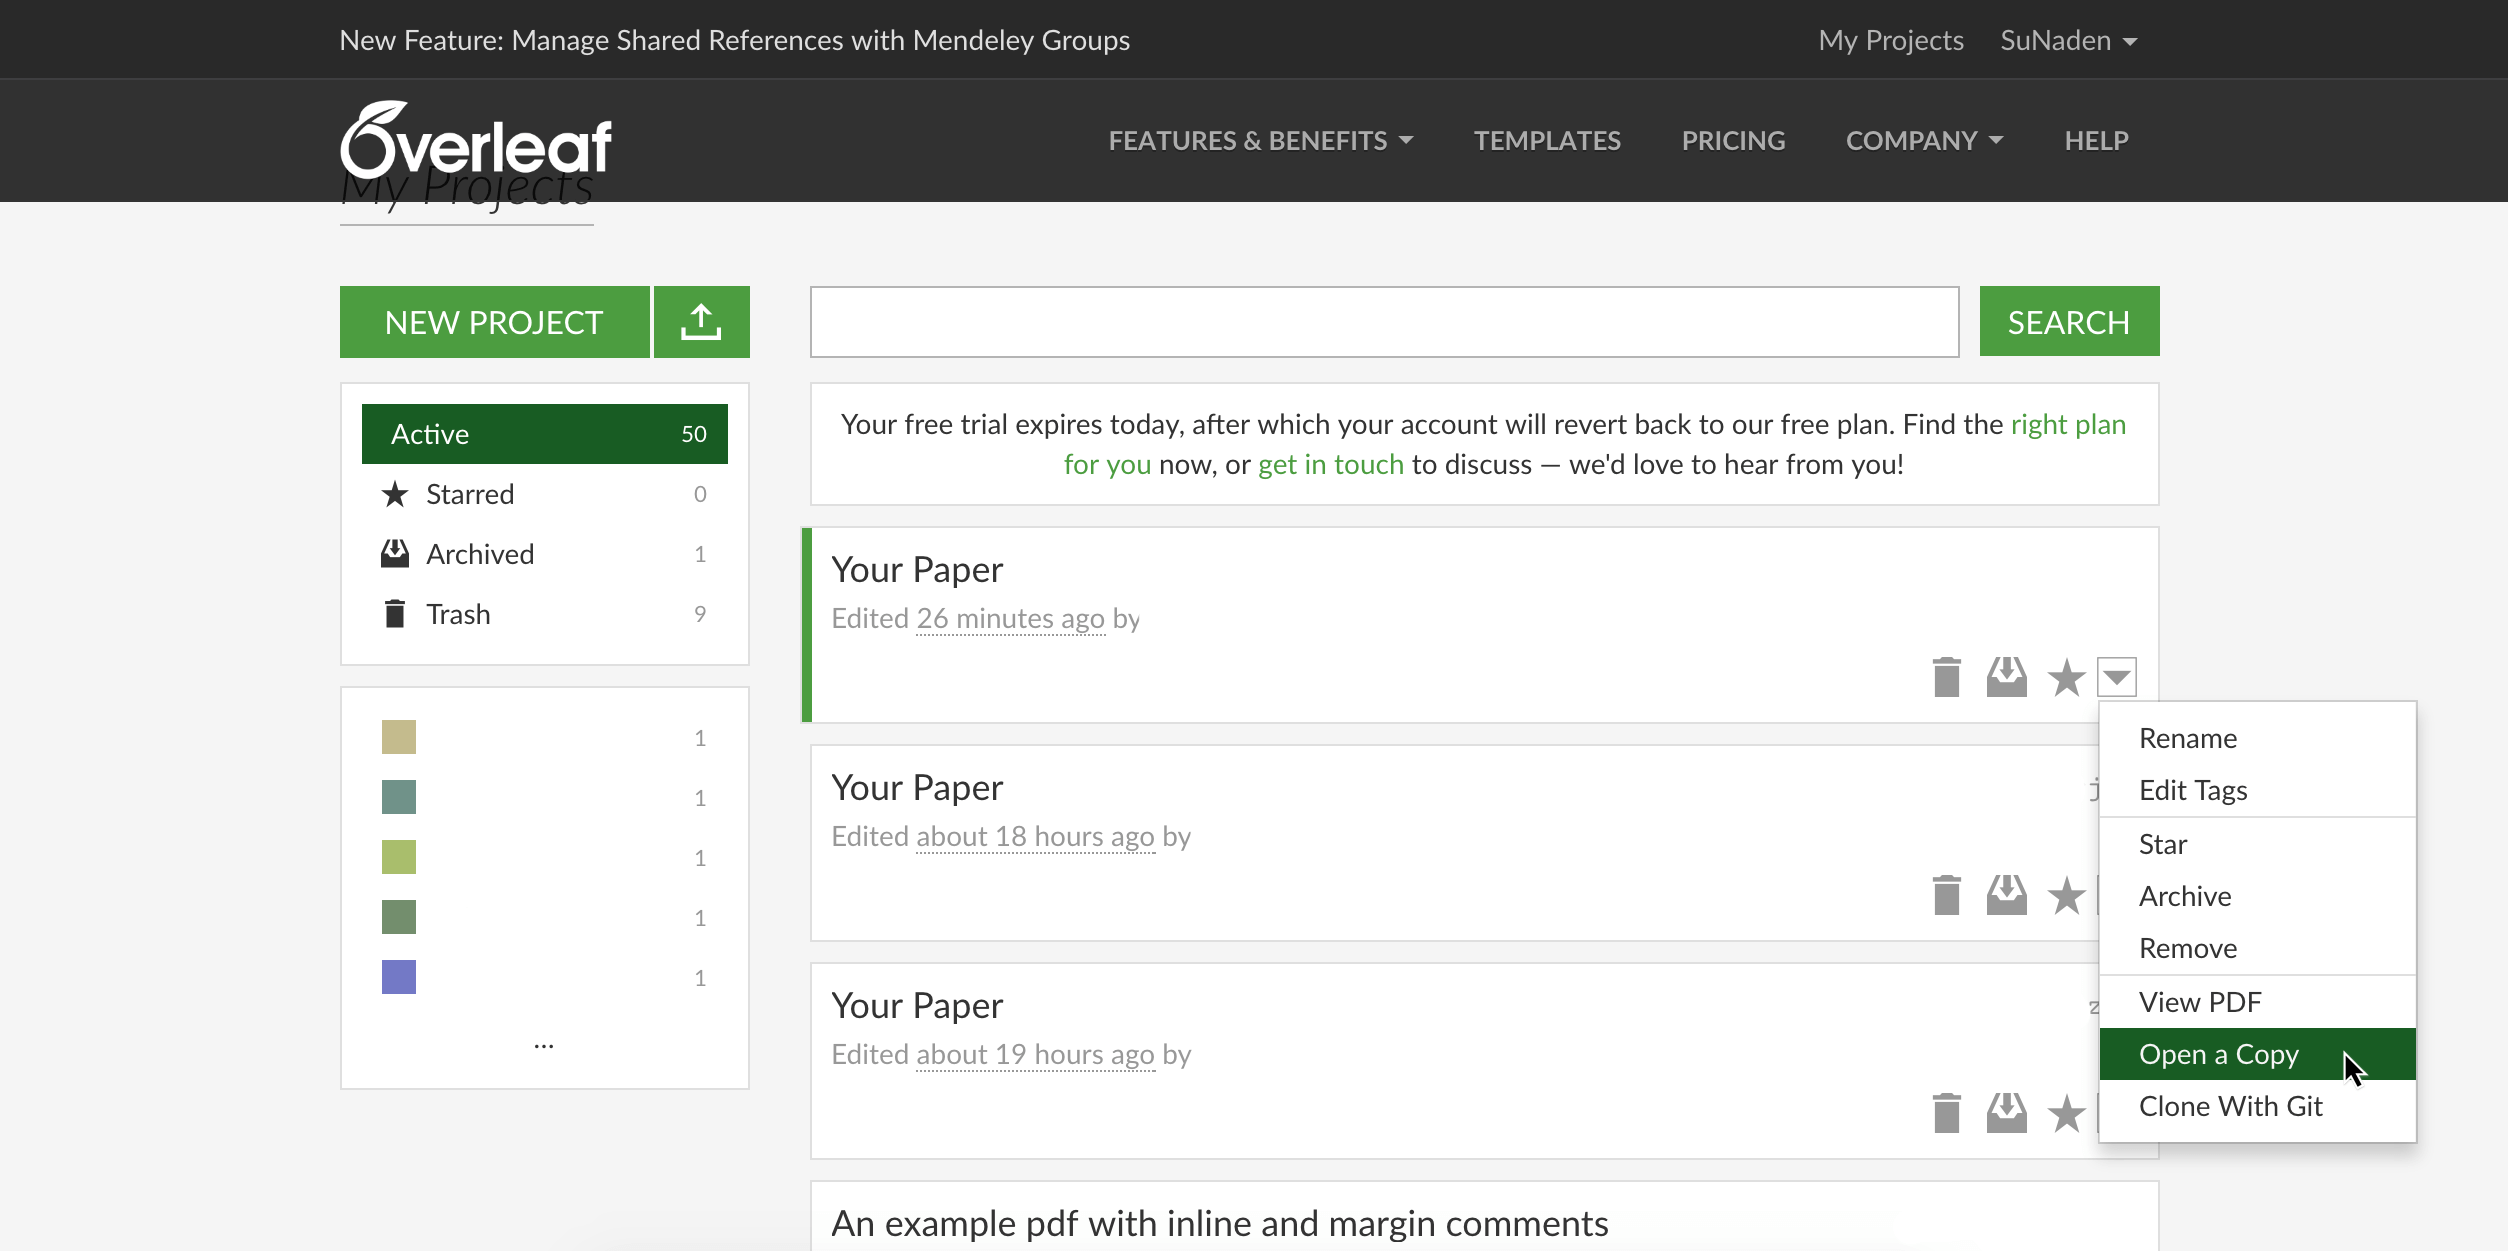
Task: Trash the project edited 18 hours ago
Action: click(x=1946, y=895)
